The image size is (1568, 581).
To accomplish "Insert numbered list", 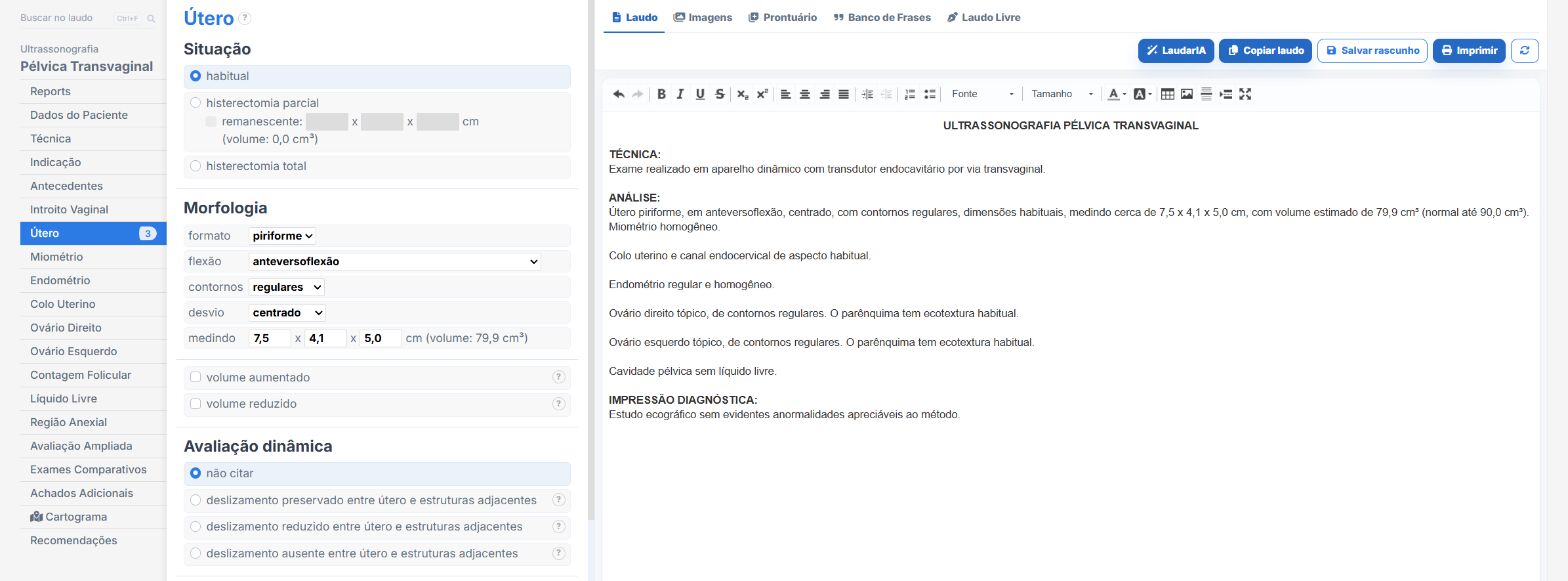I will 910,94.
